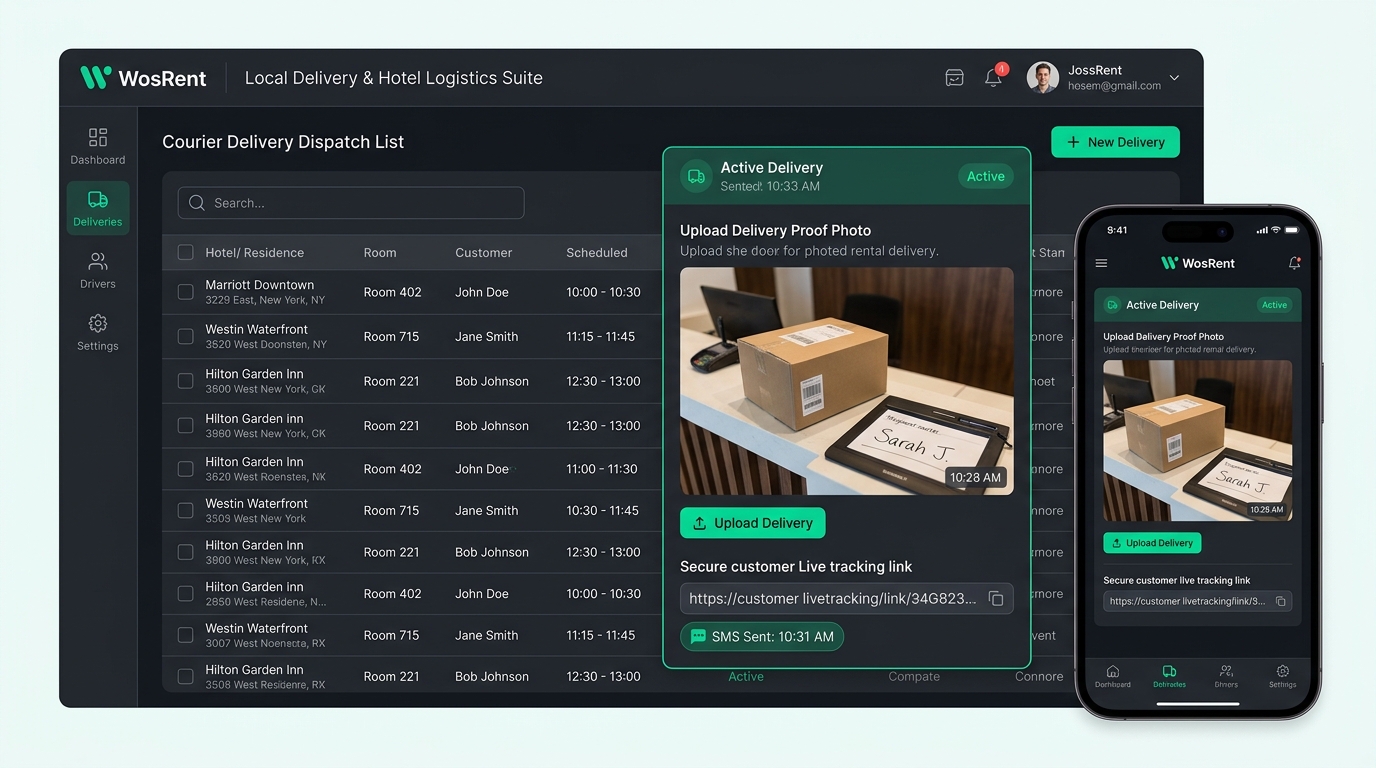Click the chat bubble icon in SMS Sent chip
Screen dimensions: 1376x768
(x=698, y=637)
